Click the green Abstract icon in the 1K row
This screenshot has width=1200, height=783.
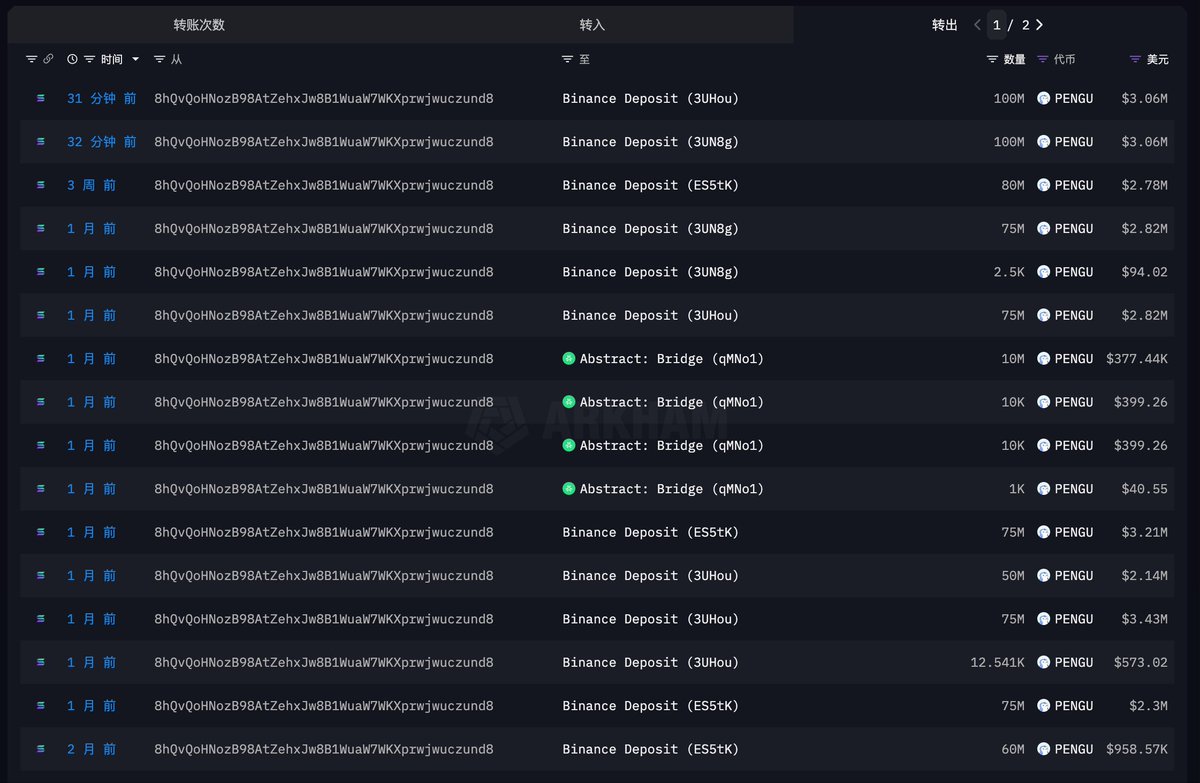569,489
